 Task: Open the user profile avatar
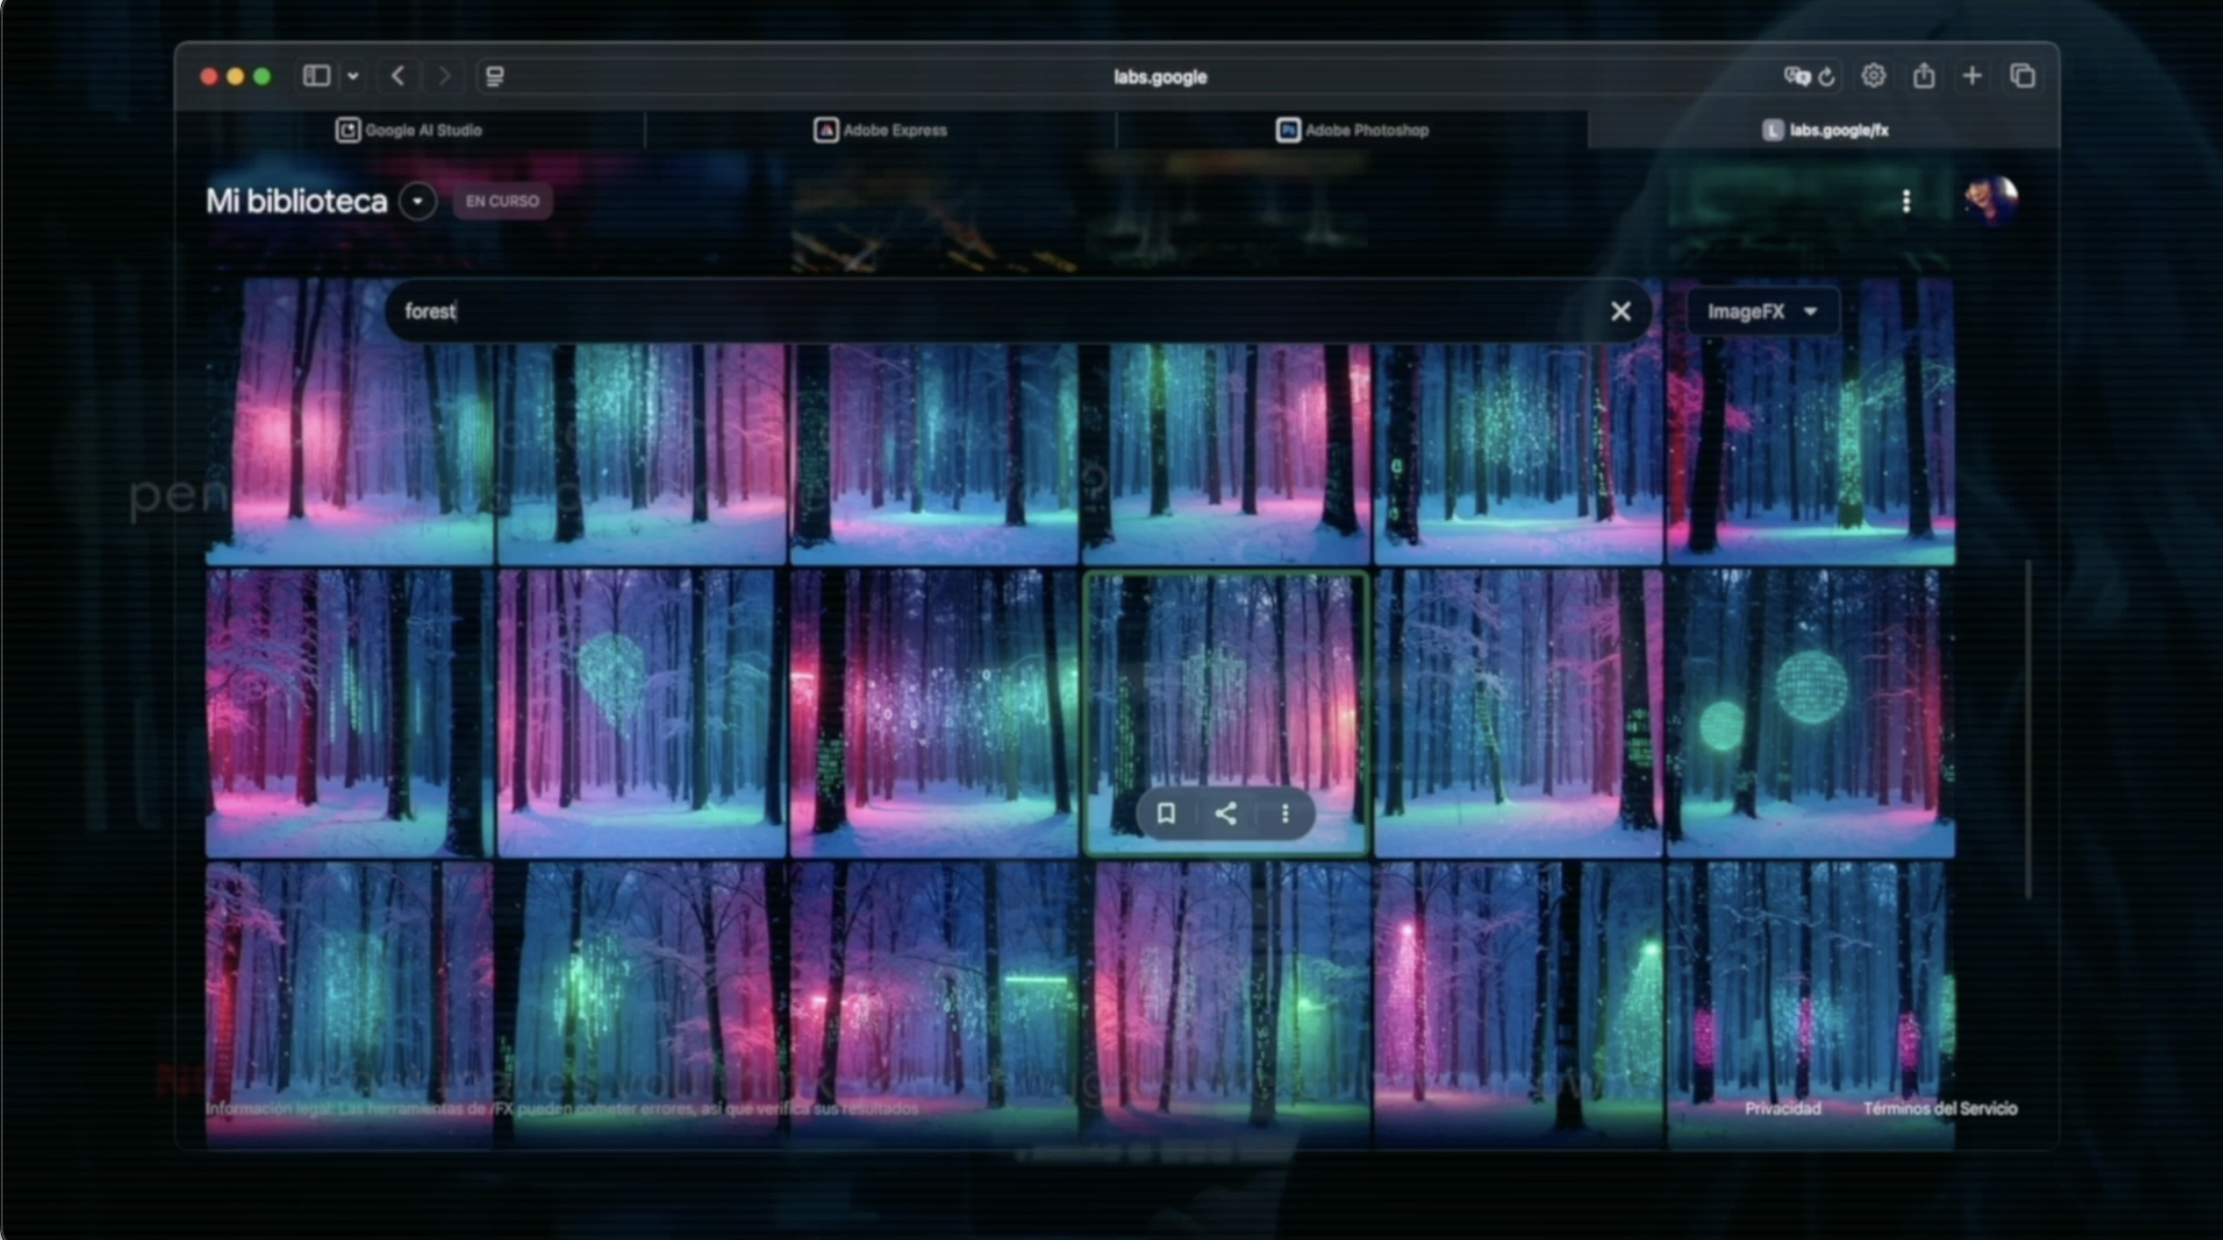tap(1991, 200)
